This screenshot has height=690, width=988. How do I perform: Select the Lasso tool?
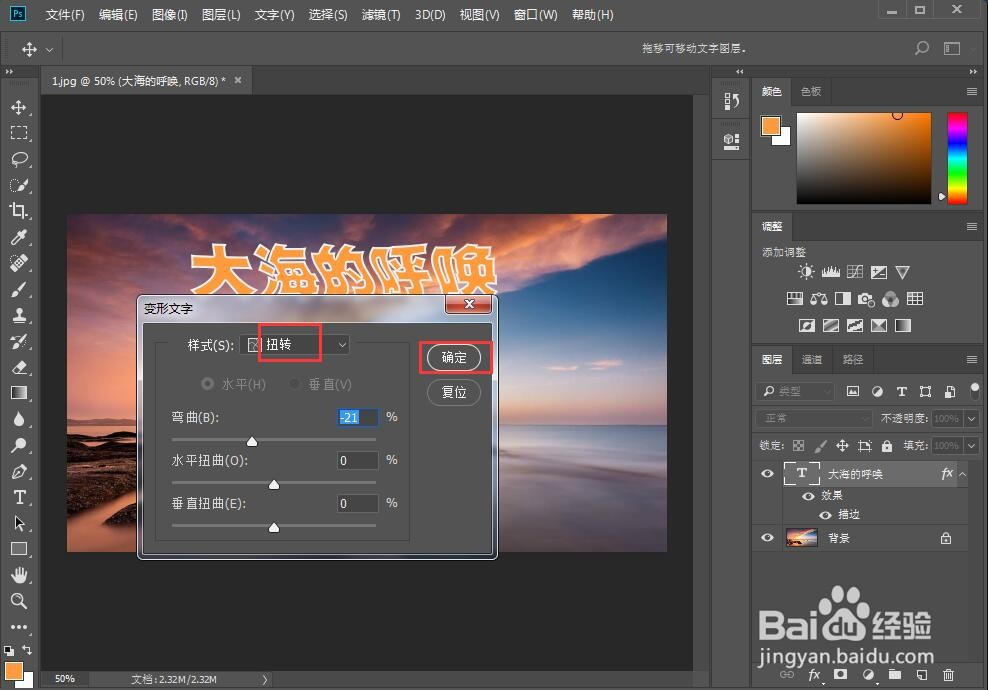click(x=19, y=159)
